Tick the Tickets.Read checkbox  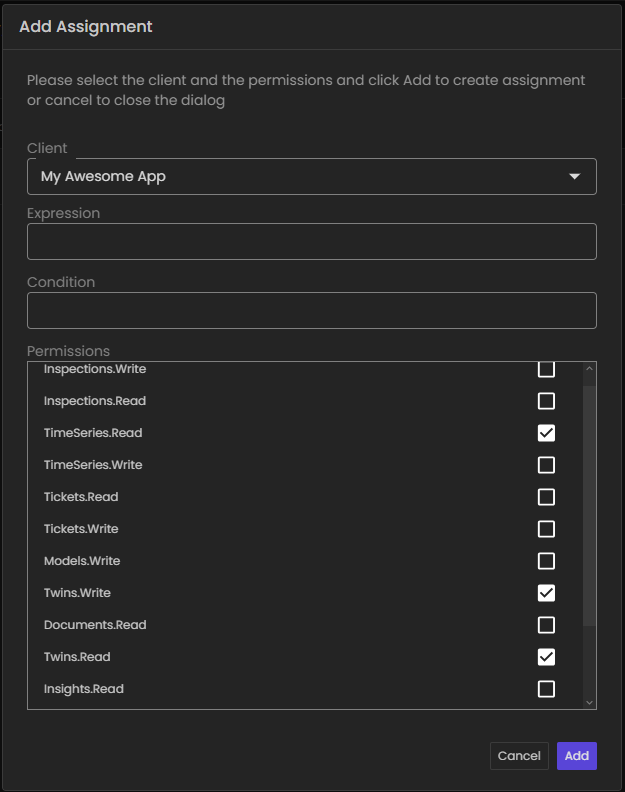546,497
